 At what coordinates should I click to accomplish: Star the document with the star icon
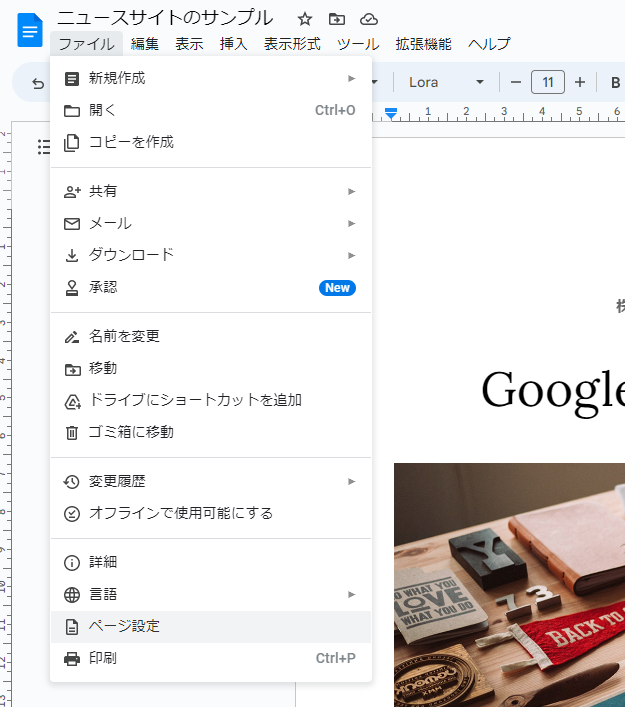(305, 19)
